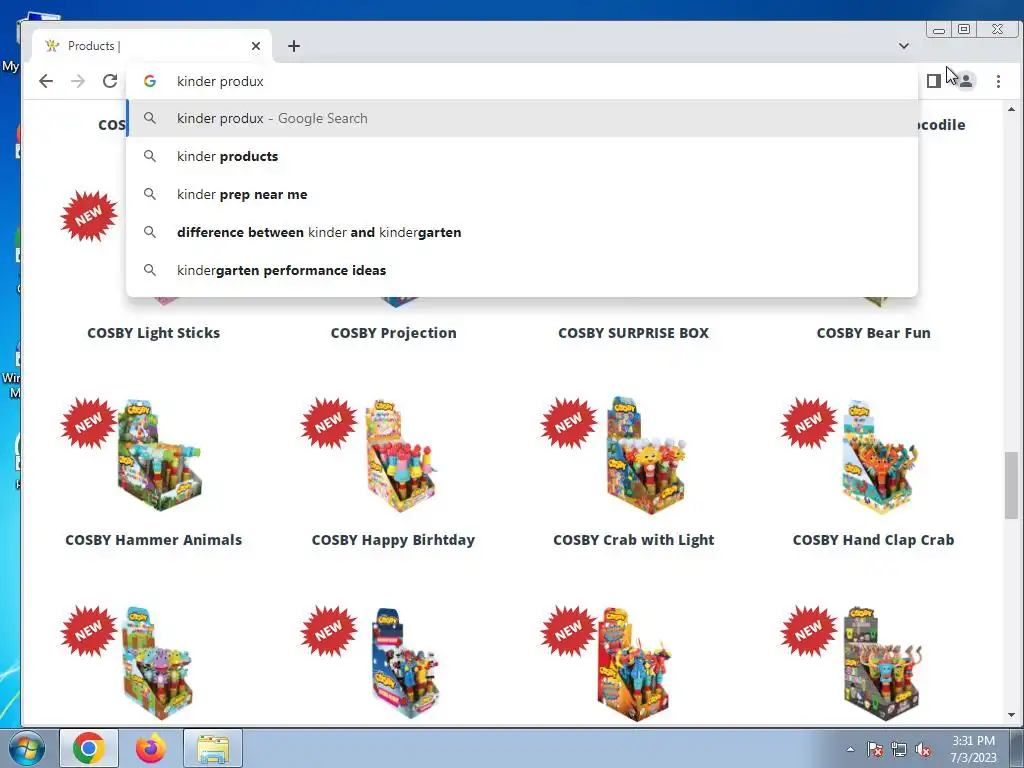Open the tab search dropdown chevron
Viewport: 1024px width, 768px height.
pyautogui.click(x=904, y=46)
